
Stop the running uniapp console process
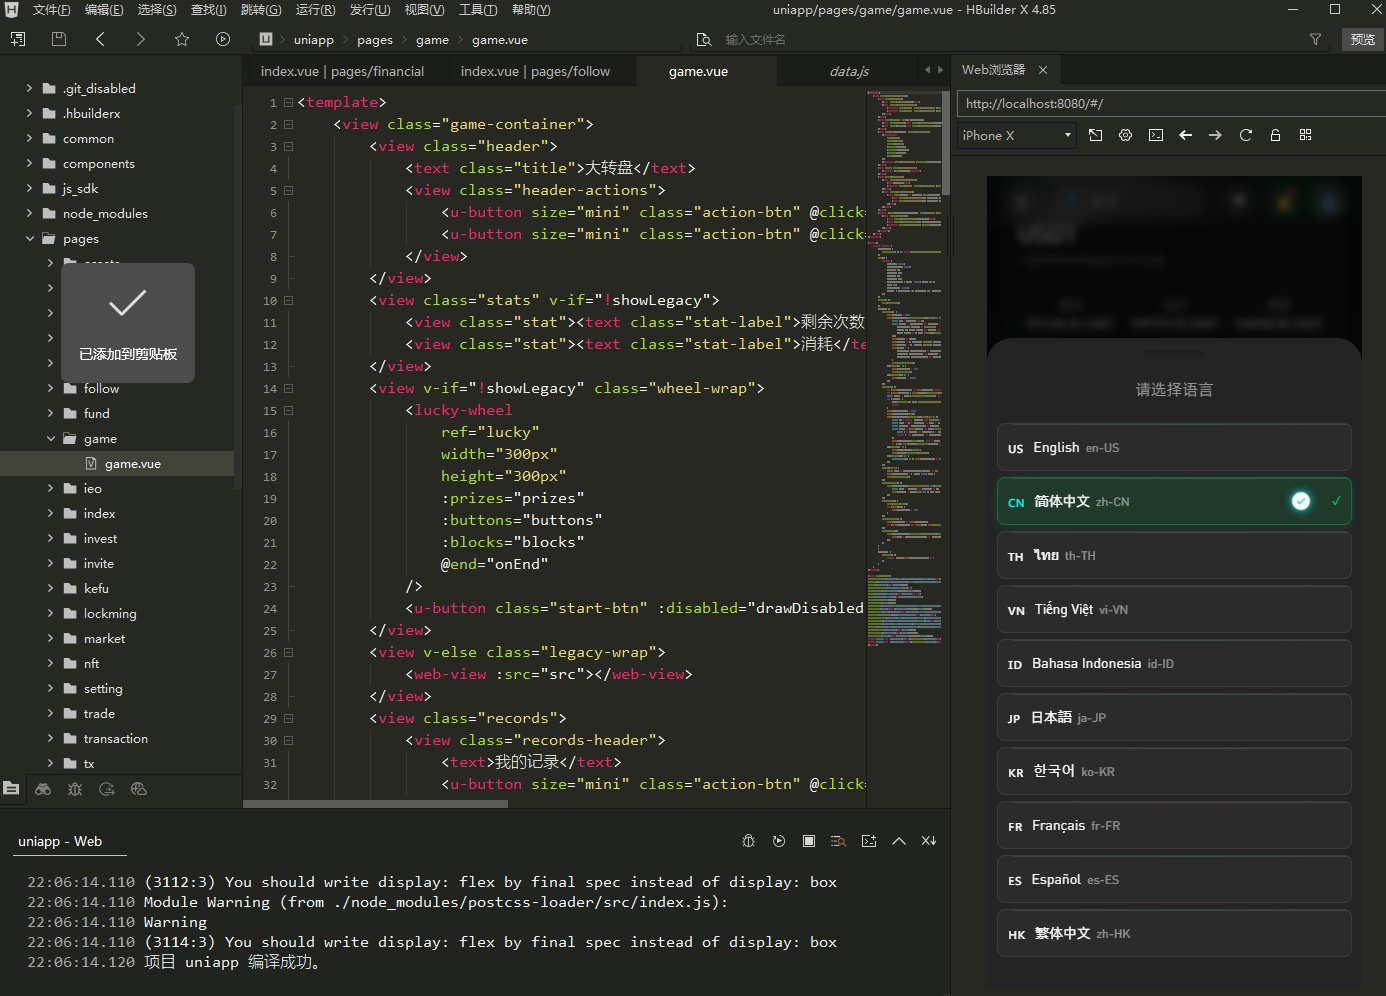tap(808, 841)
